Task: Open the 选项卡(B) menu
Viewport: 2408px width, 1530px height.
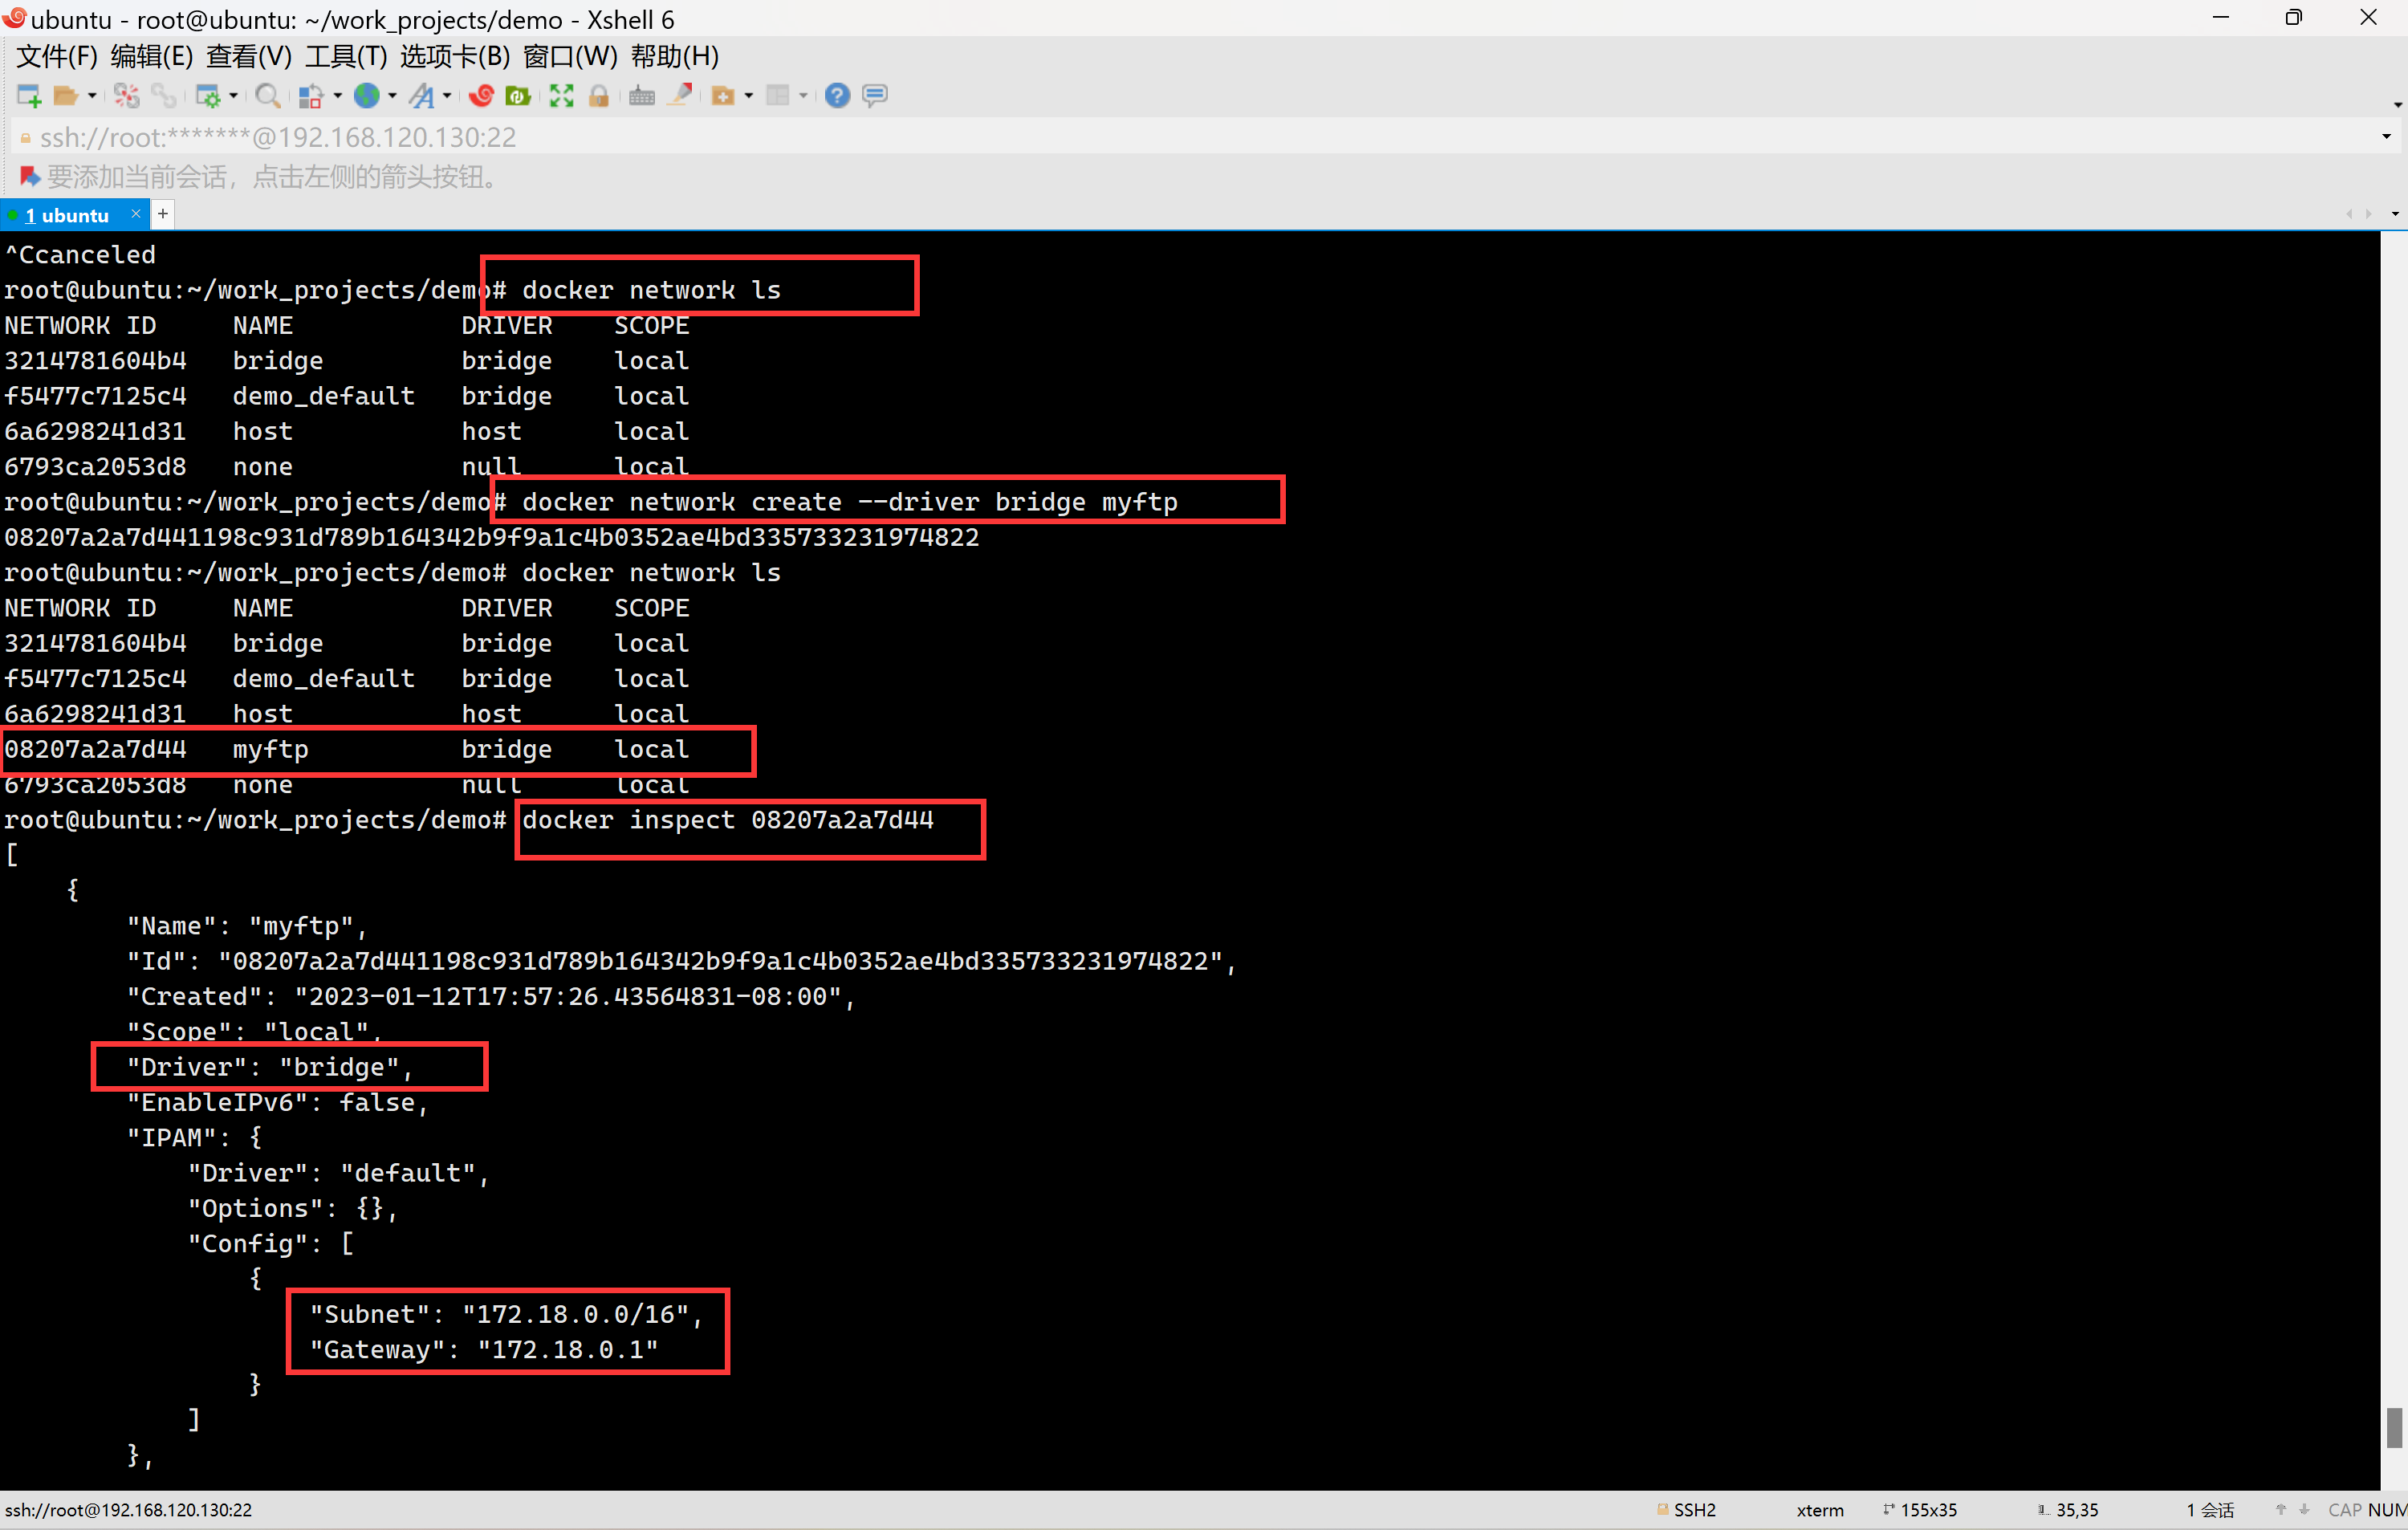Action: click(455, 56)
